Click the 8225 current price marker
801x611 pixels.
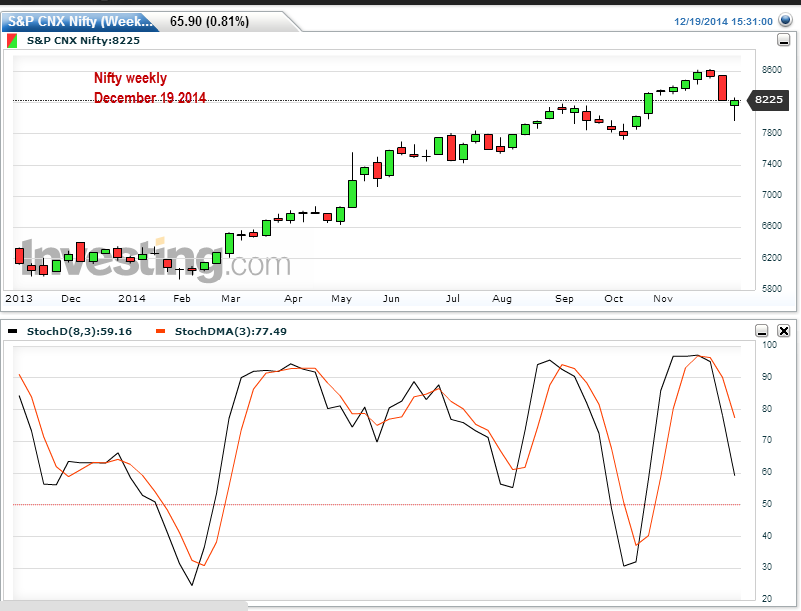click(x=768, y=100)
